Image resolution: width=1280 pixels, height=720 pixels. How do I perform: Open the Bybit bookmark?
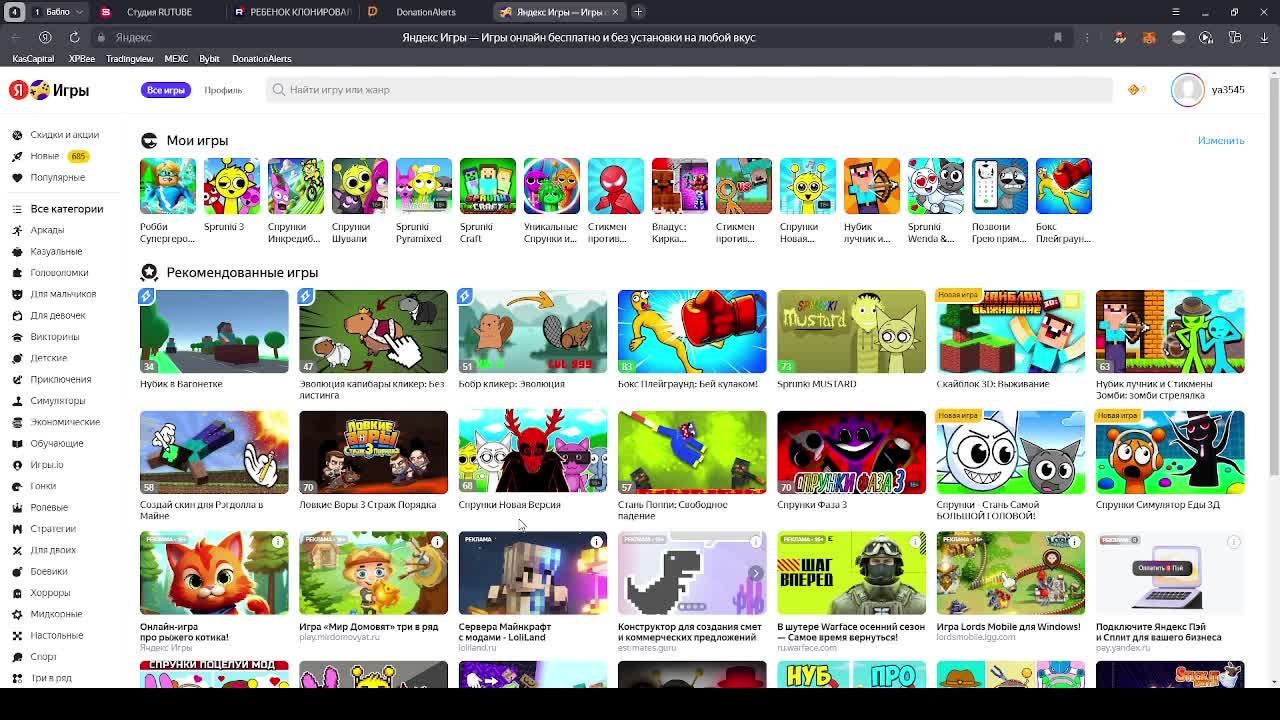pyautogui.click(x=209, y=59)
